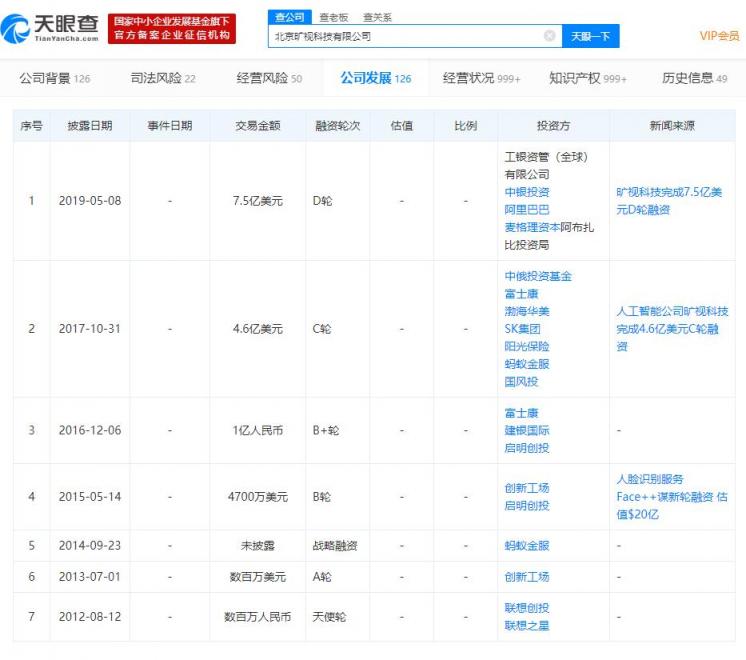Open the 经营状况 999+ tab
Image resolution: width=746 pixels, height=660 pixels.
tap(481, 78)
